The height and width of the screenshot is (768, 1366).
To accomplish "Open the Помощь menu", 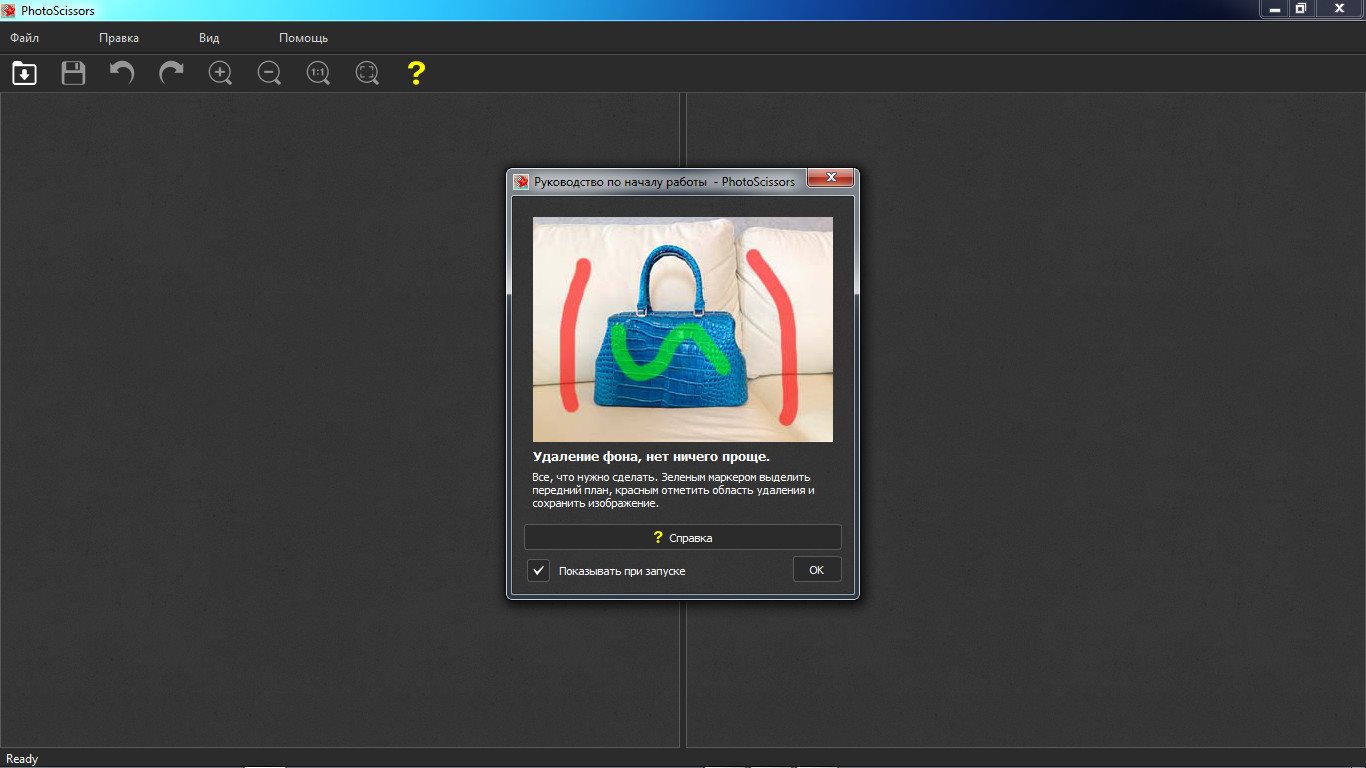I will [303, 38].
